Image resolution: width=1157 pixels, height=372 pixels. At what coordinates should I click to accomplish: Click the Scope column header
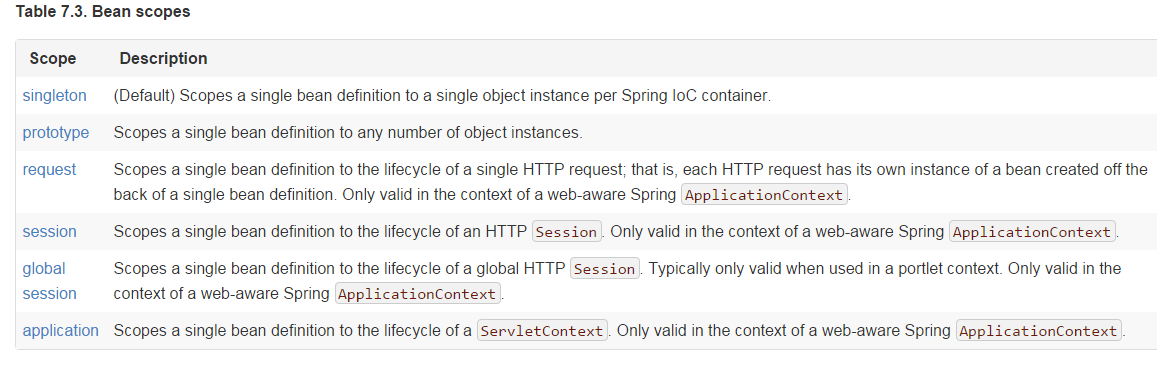pyautogui.click(x=52, y=58)
